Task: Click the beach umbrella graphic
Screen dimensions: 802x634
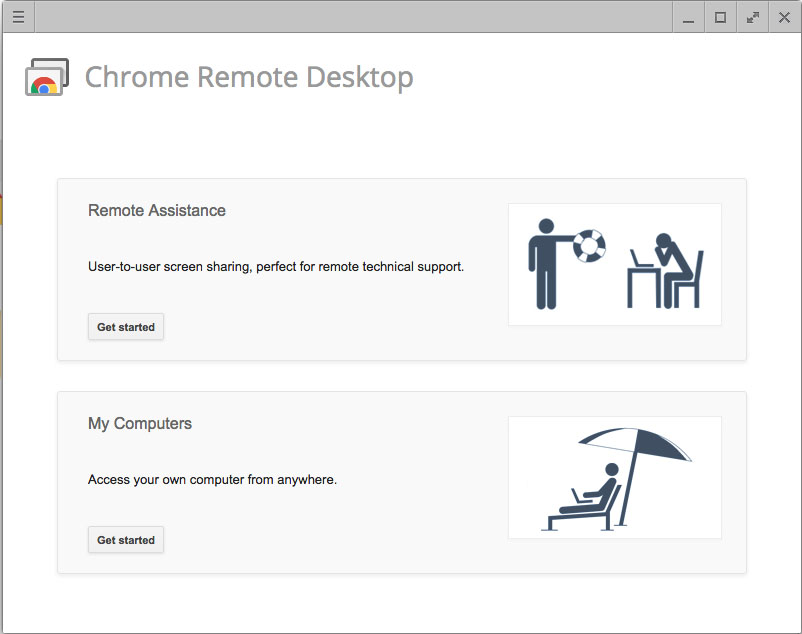Action: click(640, 450)
